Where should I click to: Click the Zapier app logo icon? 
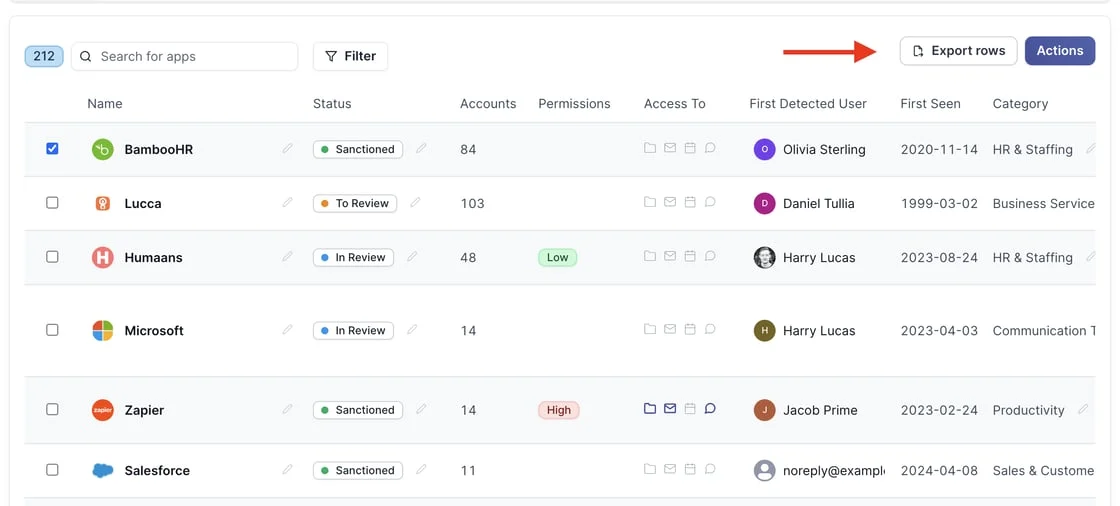point(103,410)
